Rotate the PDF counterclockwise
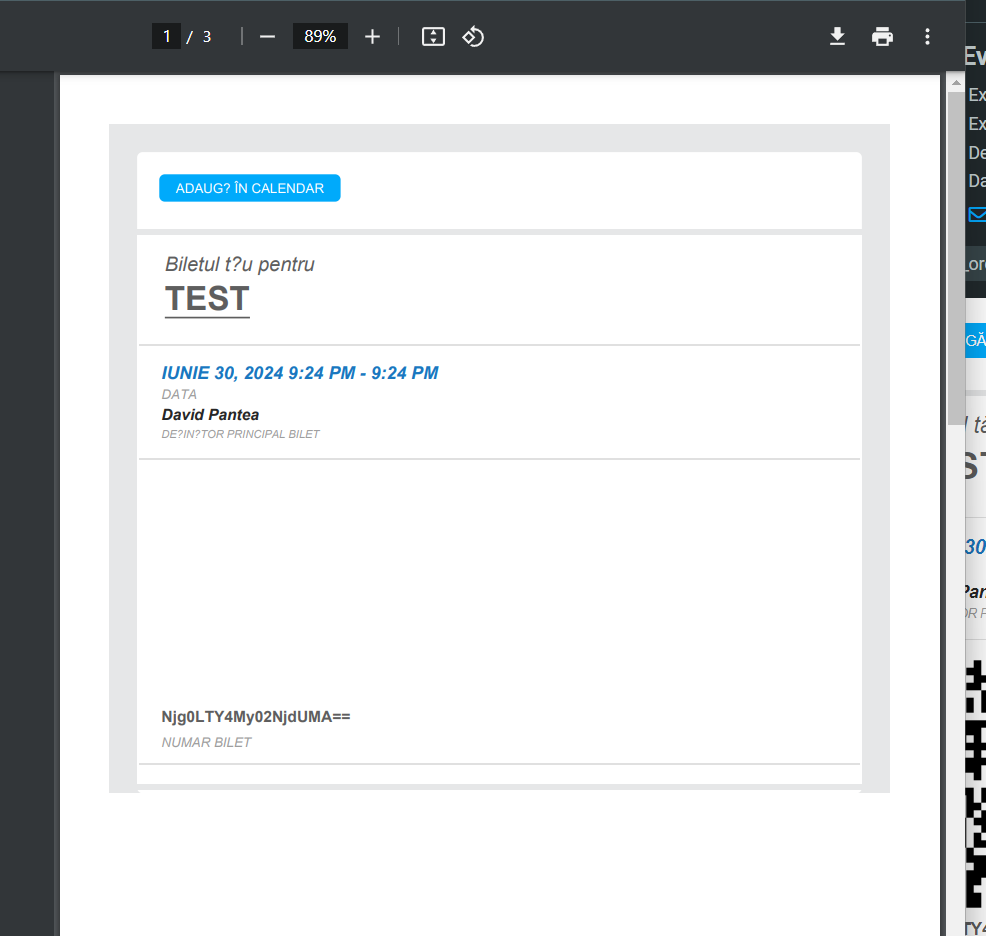 pos(473,36)
